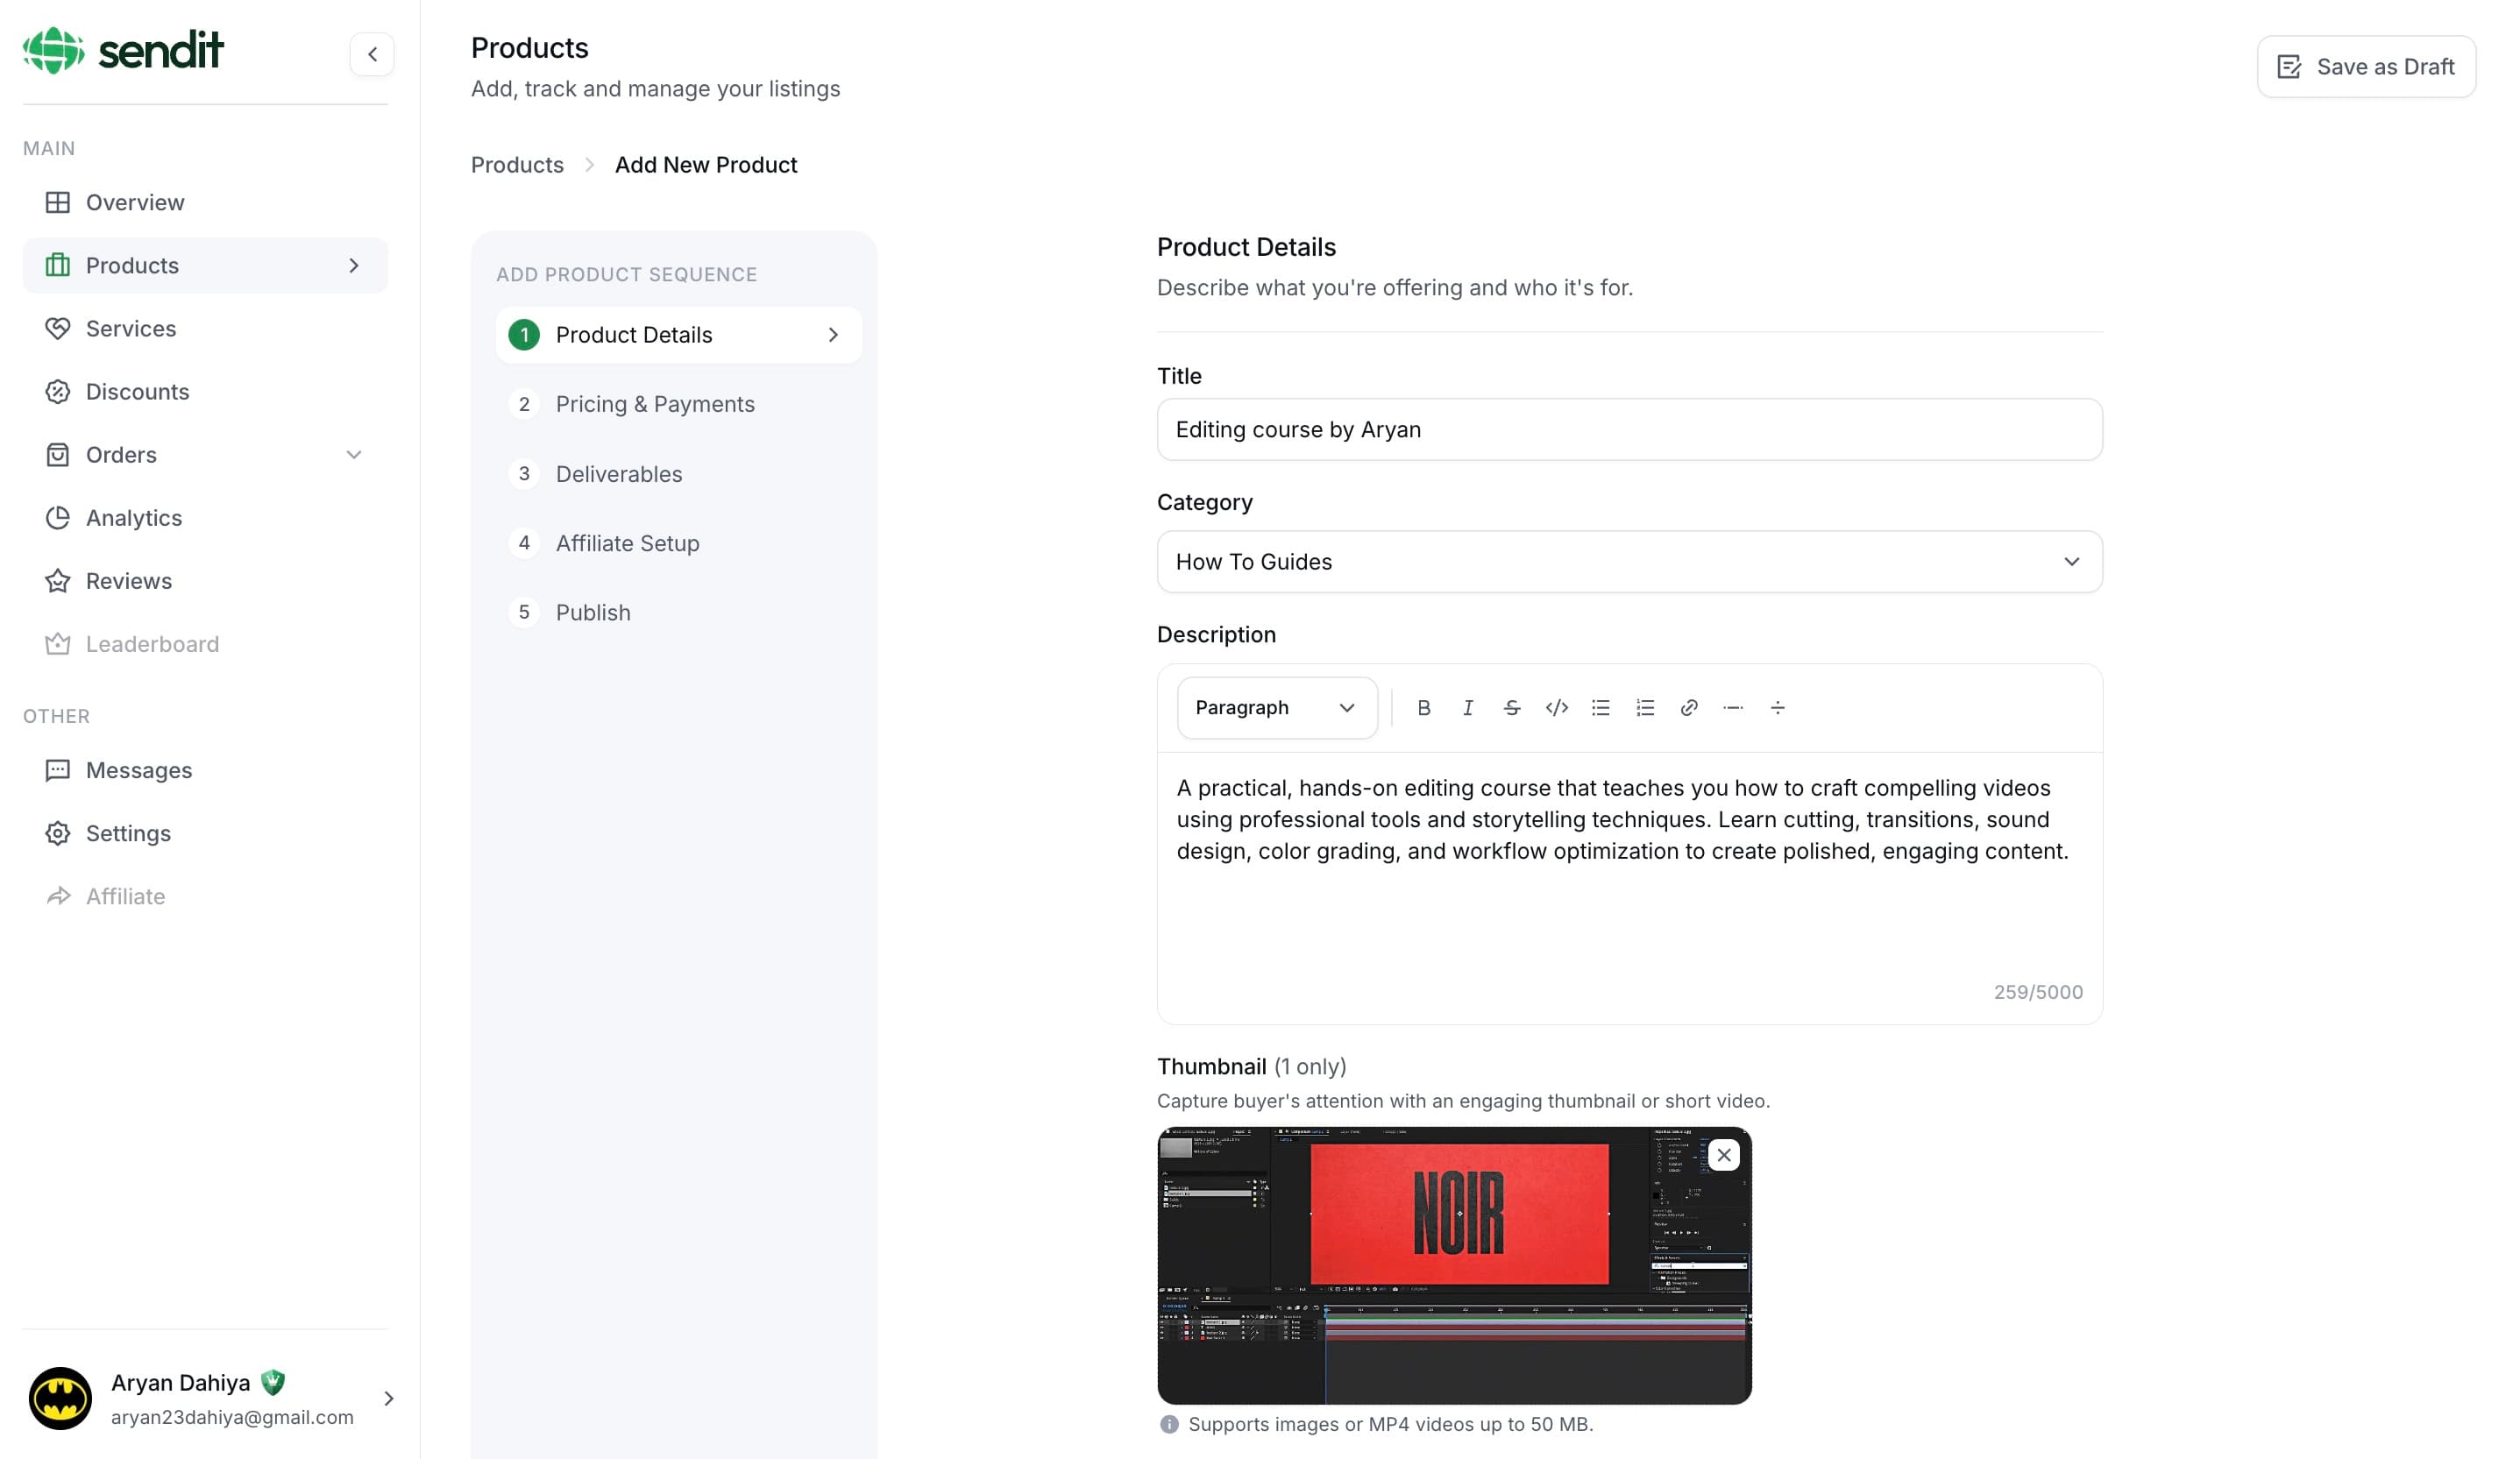2520x1459 pixels.
Task: Click the Discounts badge icon
Action: [58, 391]
